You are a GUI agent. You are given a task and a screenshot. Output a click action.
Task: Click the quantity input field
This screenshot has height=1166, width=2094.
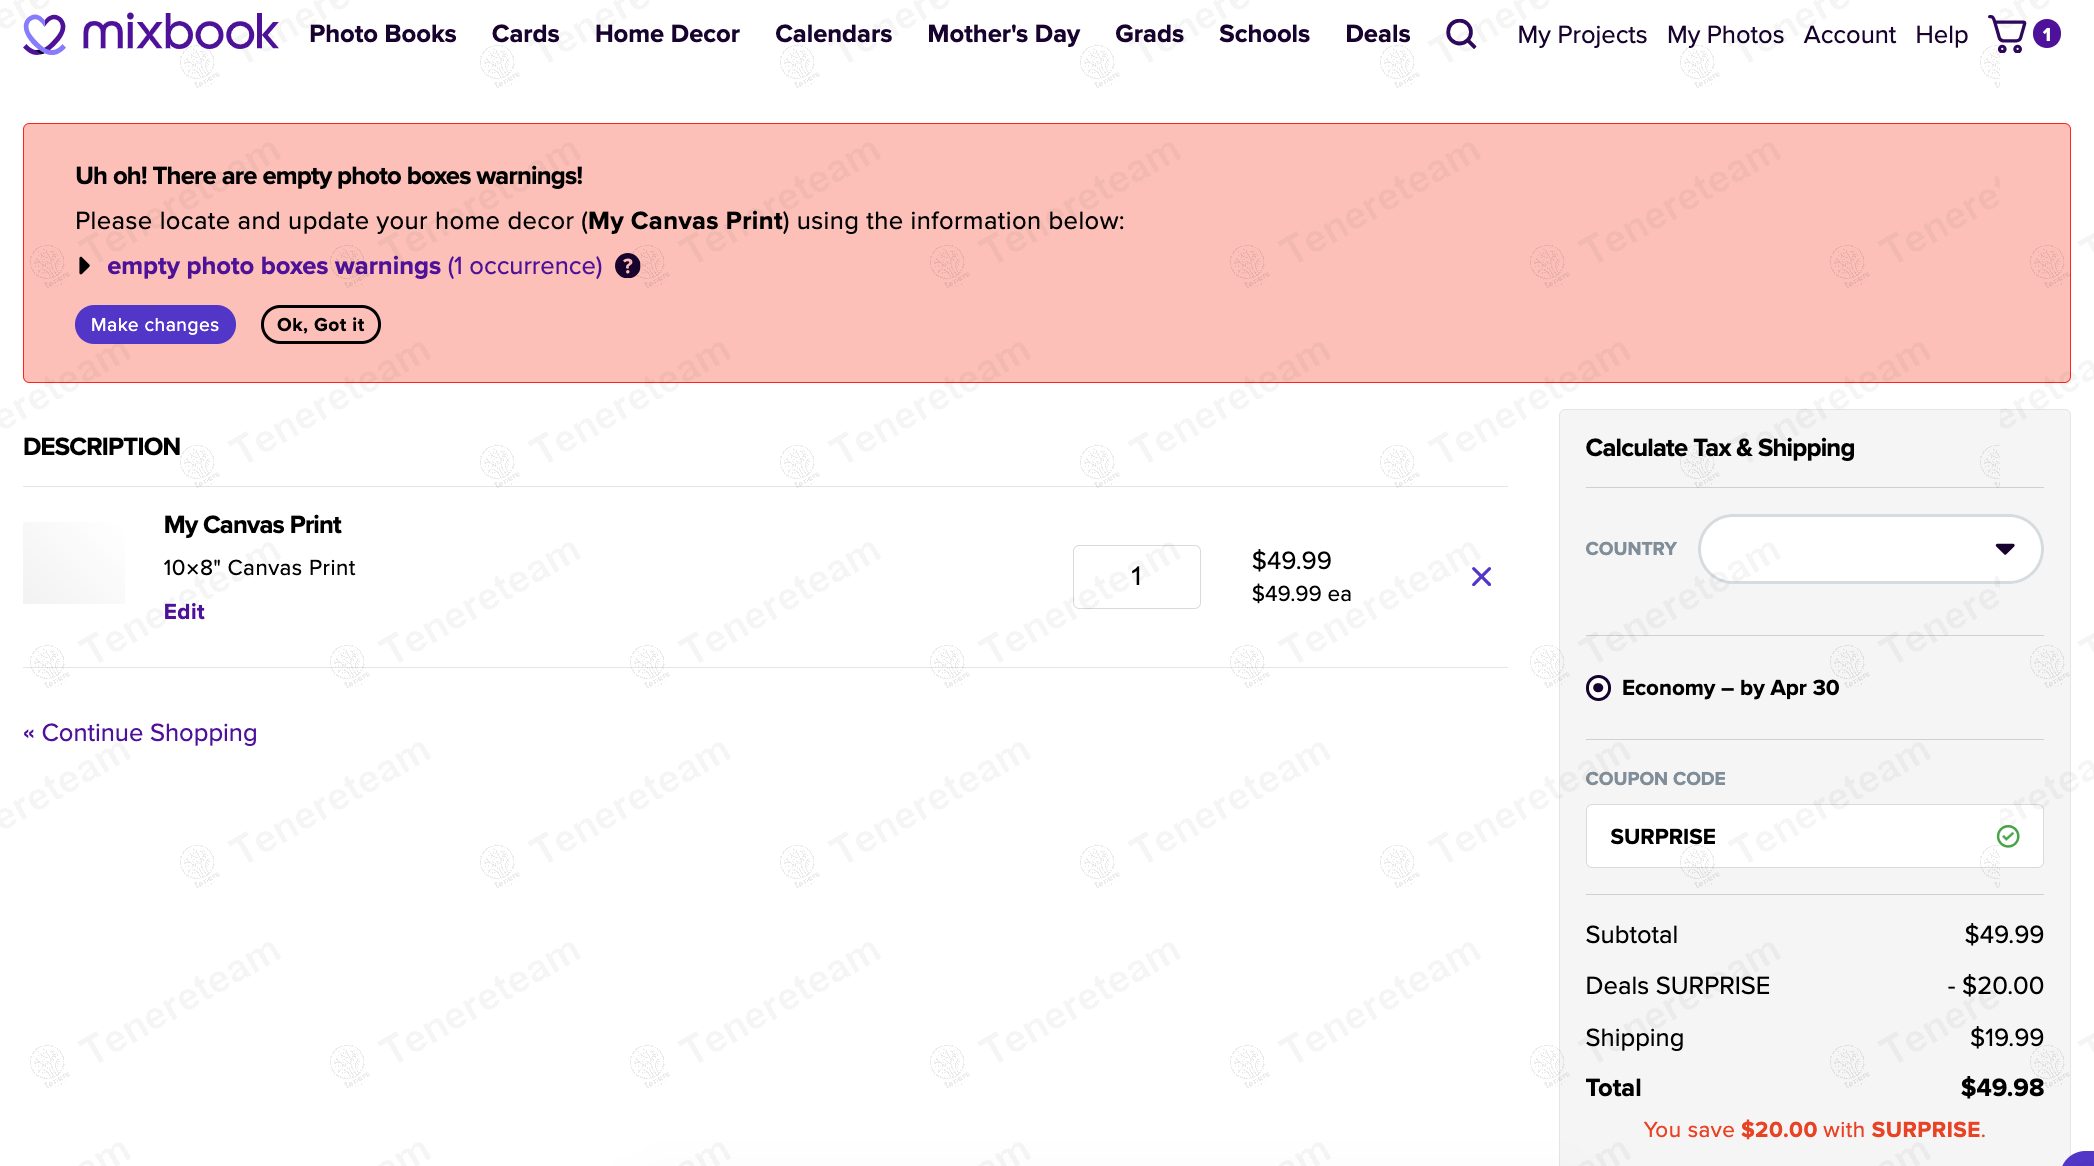[1136, 577]
